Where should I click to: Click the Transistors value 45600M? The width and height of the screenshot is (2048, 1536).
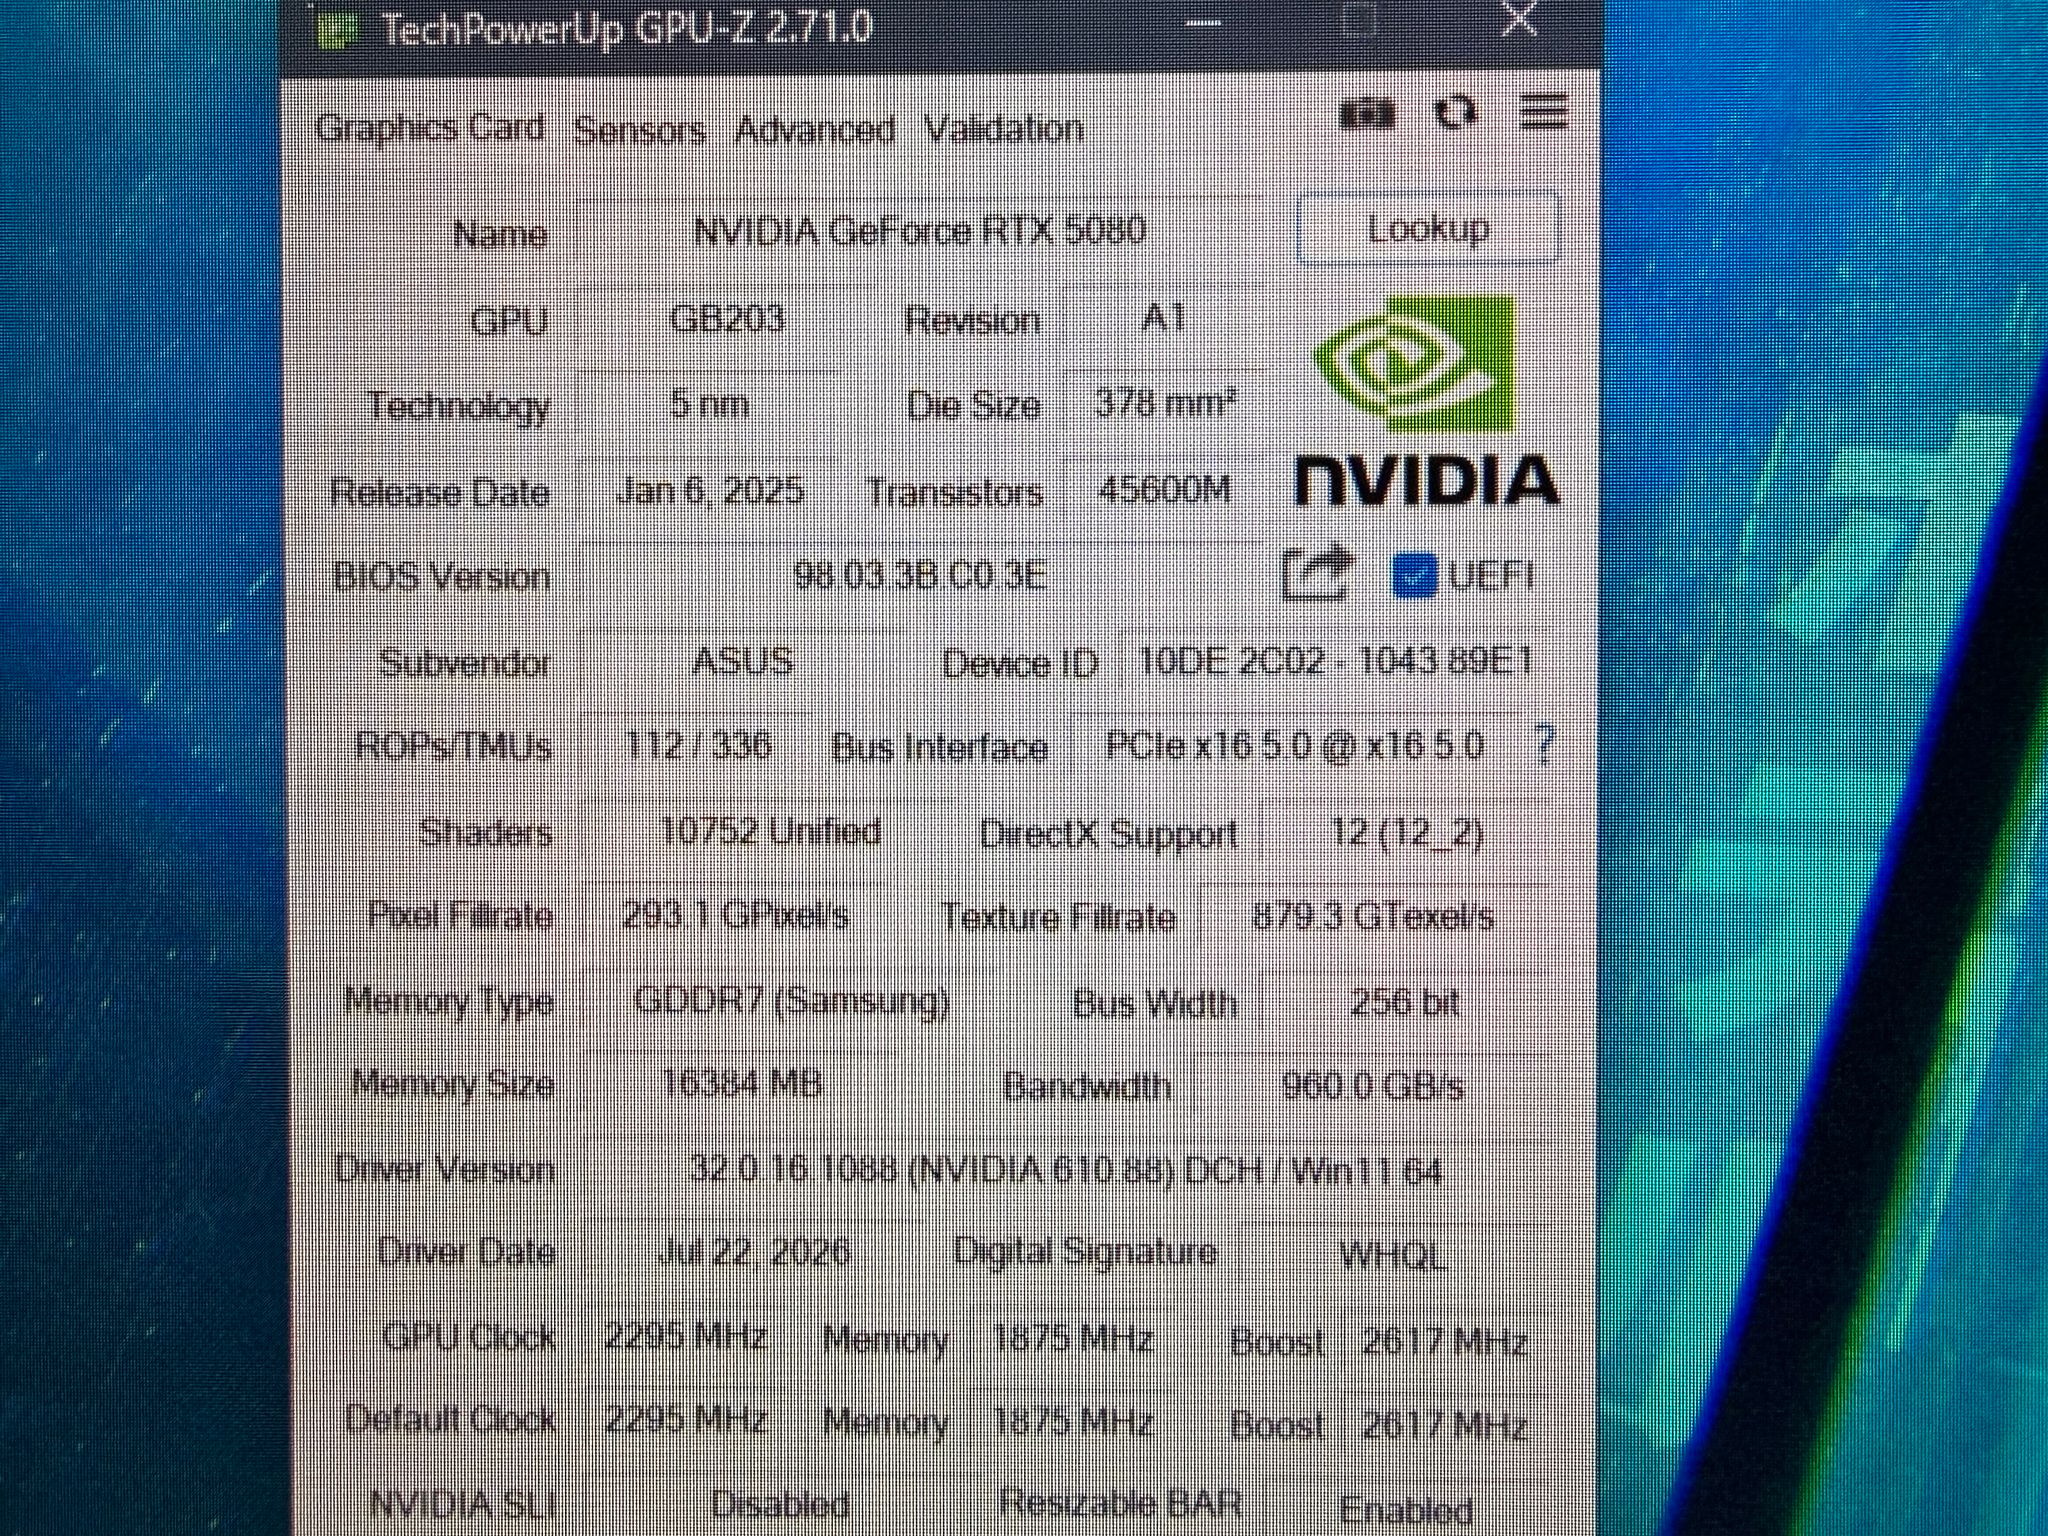pyautogui.click(x=1165, y=490)
